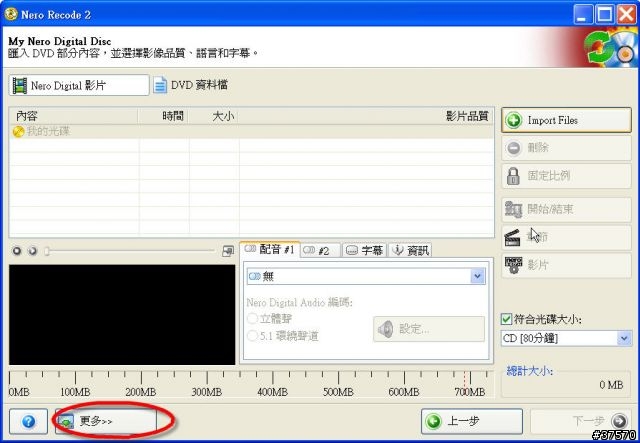Click the 設定... audio settings button
The image size is (640, 443).
[x=429, y=329]
